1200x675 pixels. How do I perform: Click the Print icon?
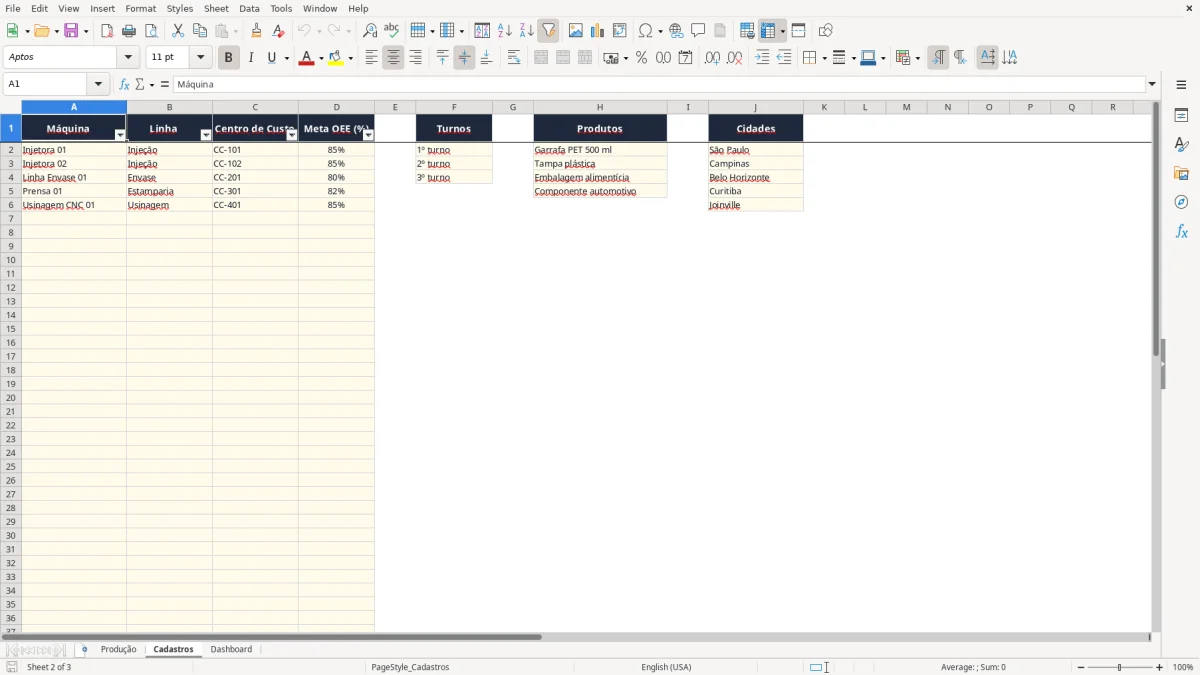[x=129, y=31]
